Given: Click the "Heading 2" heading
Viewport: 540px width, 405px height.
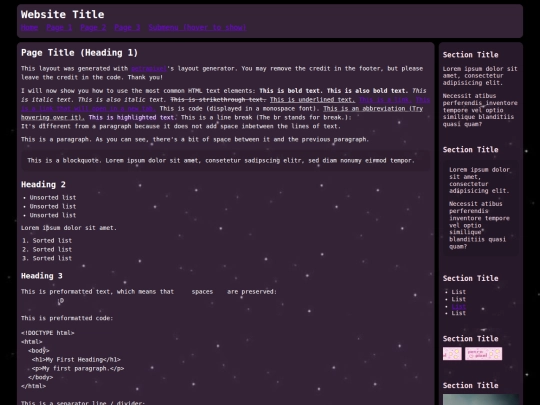Looking at the screenshot, I should [43, 185].
